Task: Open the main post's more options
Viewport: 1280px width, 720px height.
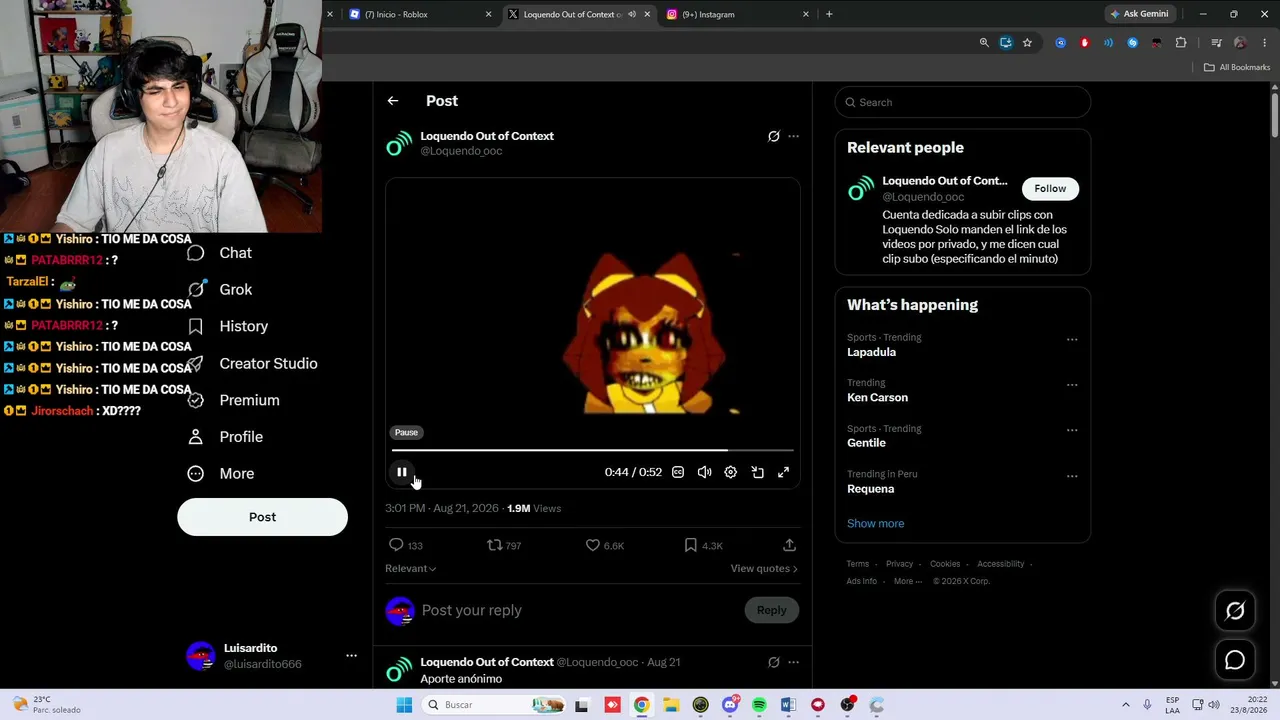Action: click(x=793, y=136)
